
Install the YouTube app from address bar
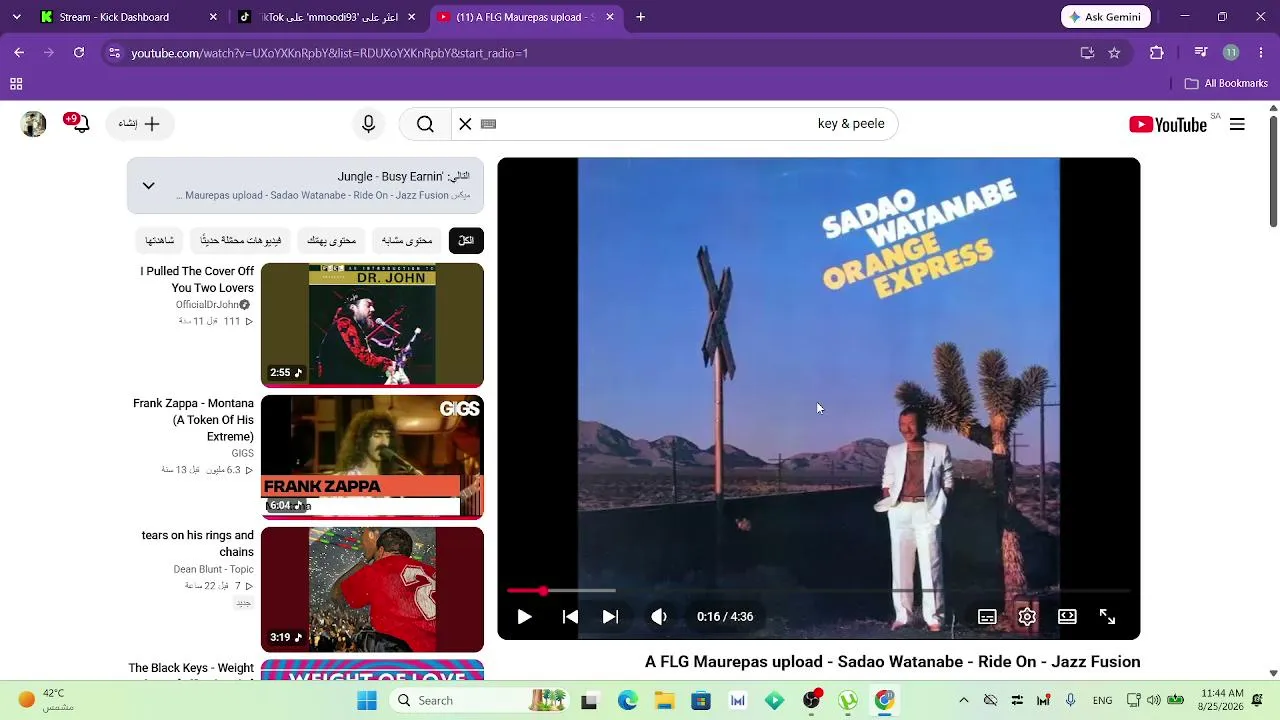pos(1087,53)
